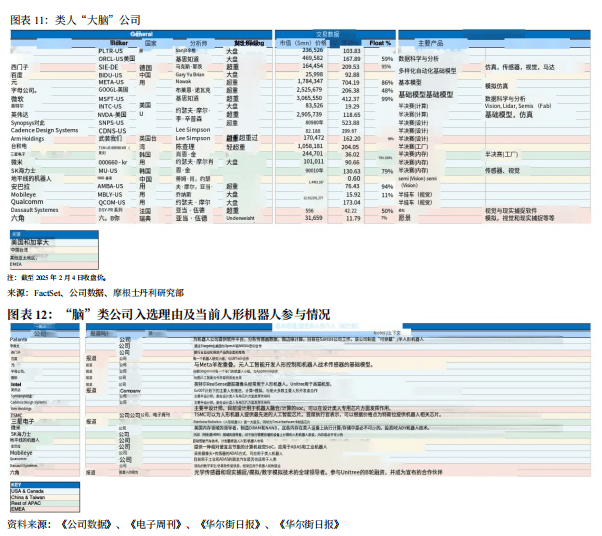Click text 仿真、传感器、视觉、马达
This screenshot has width=602, height=536.
click(520, 67)
